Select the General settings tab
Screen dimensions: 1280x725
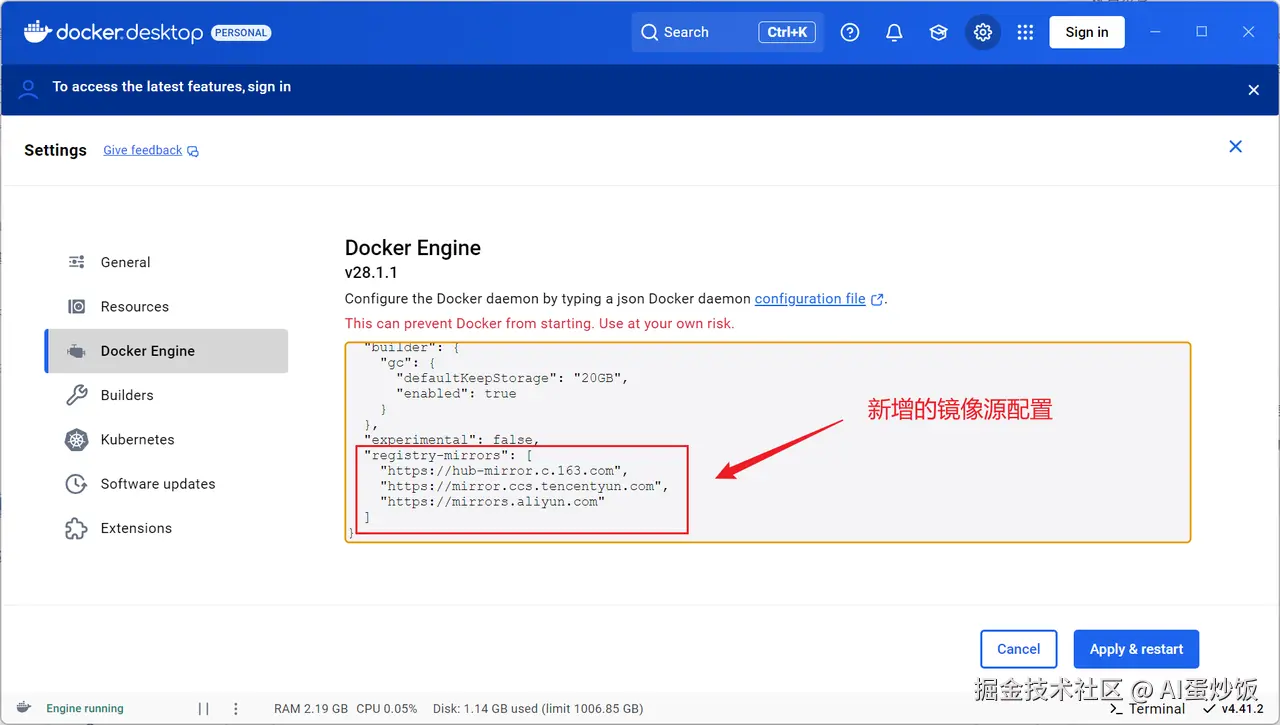point(166,262)
